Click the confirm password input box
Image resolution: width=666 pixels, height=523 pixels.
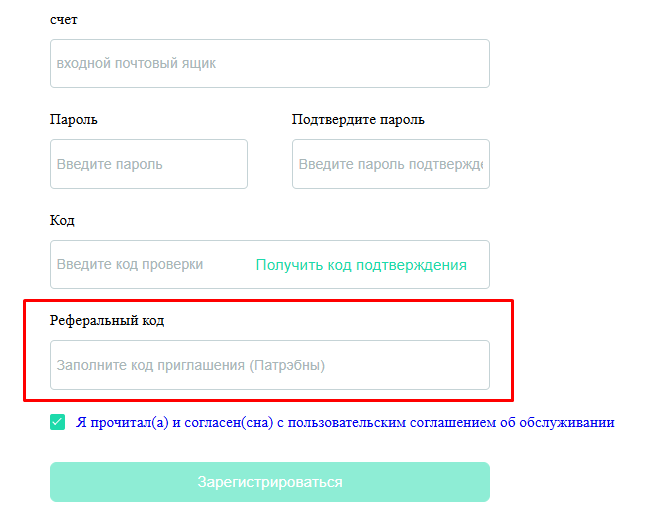click(390, 164)
